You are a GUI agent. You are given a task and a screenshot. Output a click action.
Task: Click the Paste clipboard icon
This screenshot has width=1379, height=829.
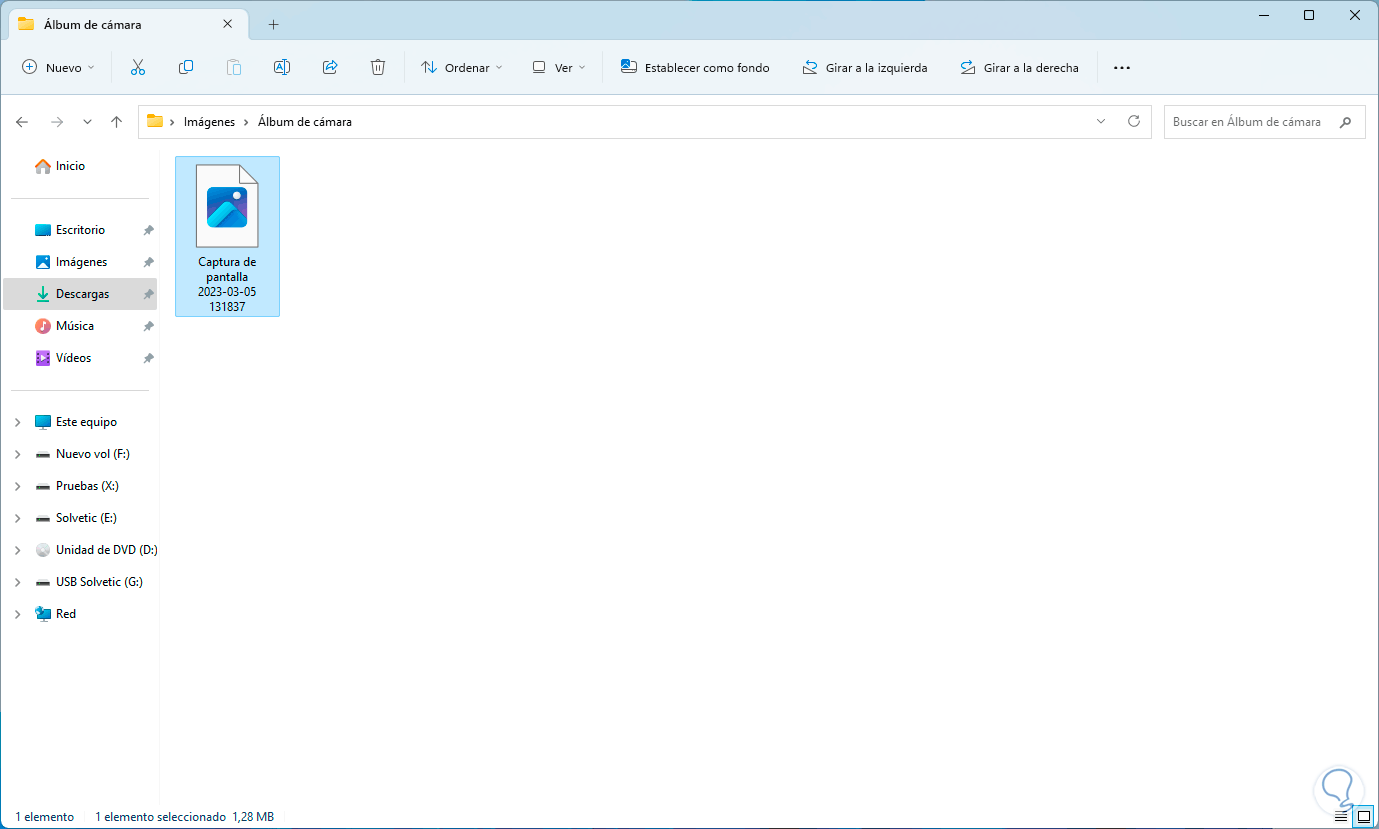[234, 68]
